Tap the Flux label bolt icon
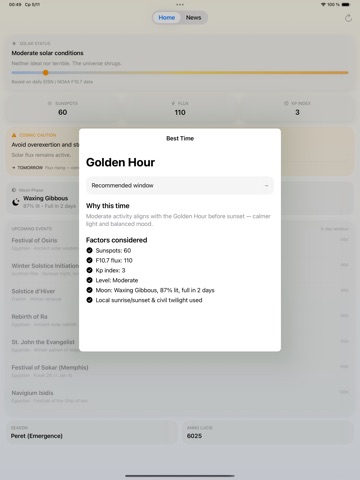The width and height of the screenshot is (360, 480). [173, 103]
